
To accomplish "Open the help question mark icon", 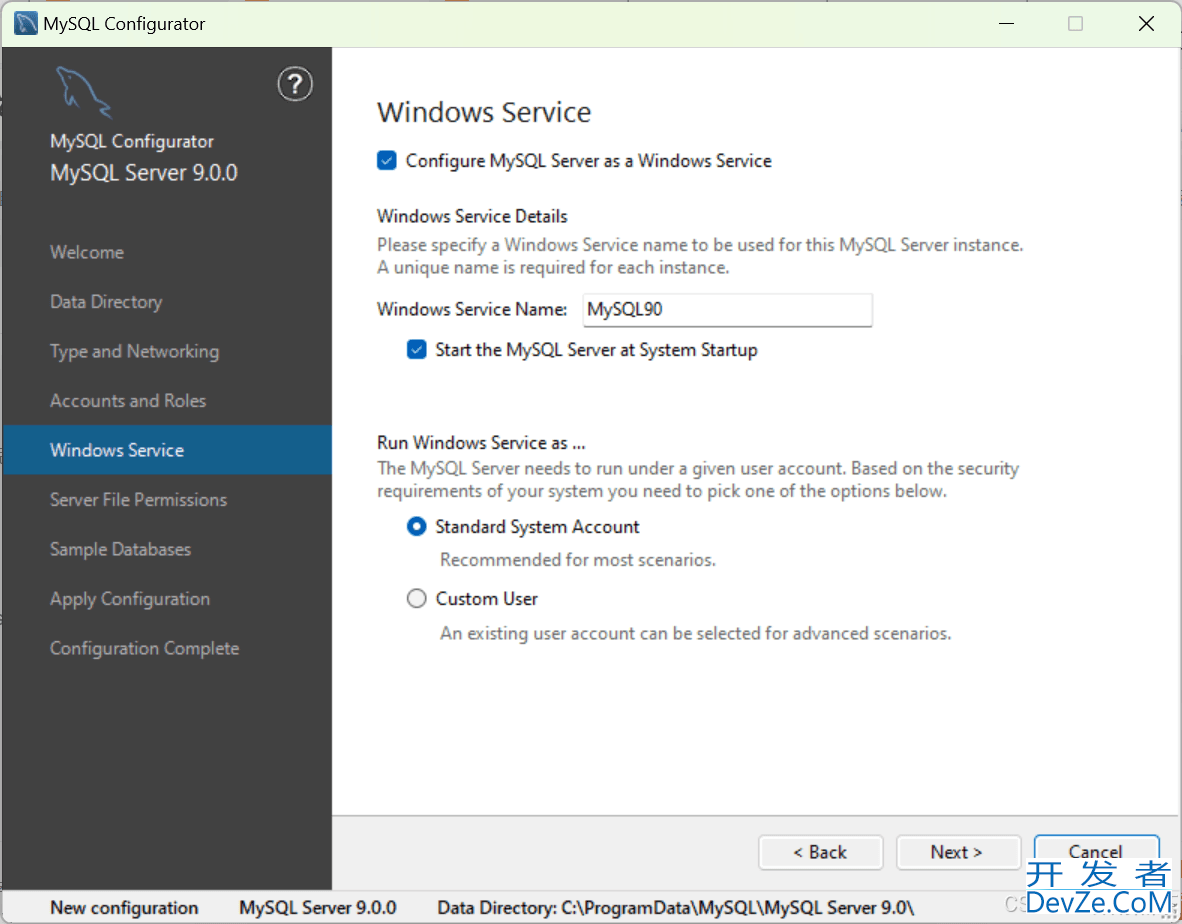I will [x=295, y=84].
